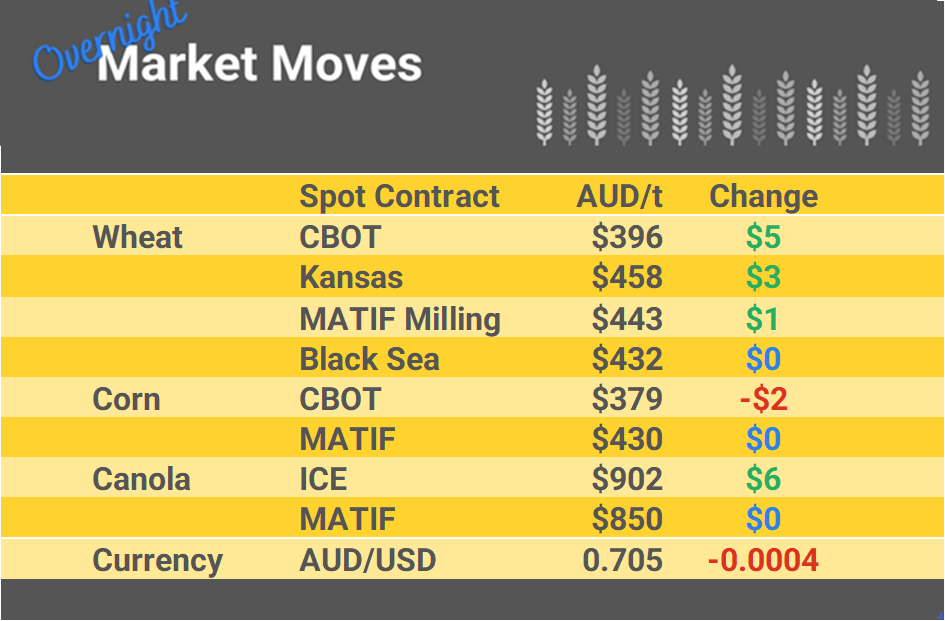Select the "AUD/t" column header
Viewport: 945px width, 621px height.
tap(619, 196)
